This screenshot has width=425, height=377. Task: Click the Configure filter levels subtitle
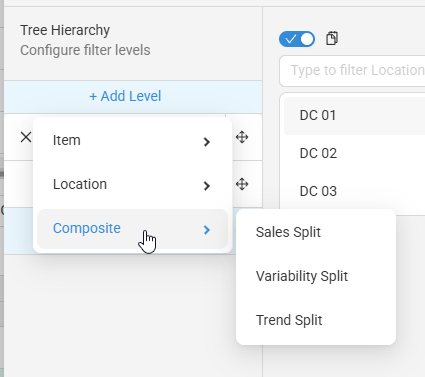pyautogui.click(x=85, y=50)
